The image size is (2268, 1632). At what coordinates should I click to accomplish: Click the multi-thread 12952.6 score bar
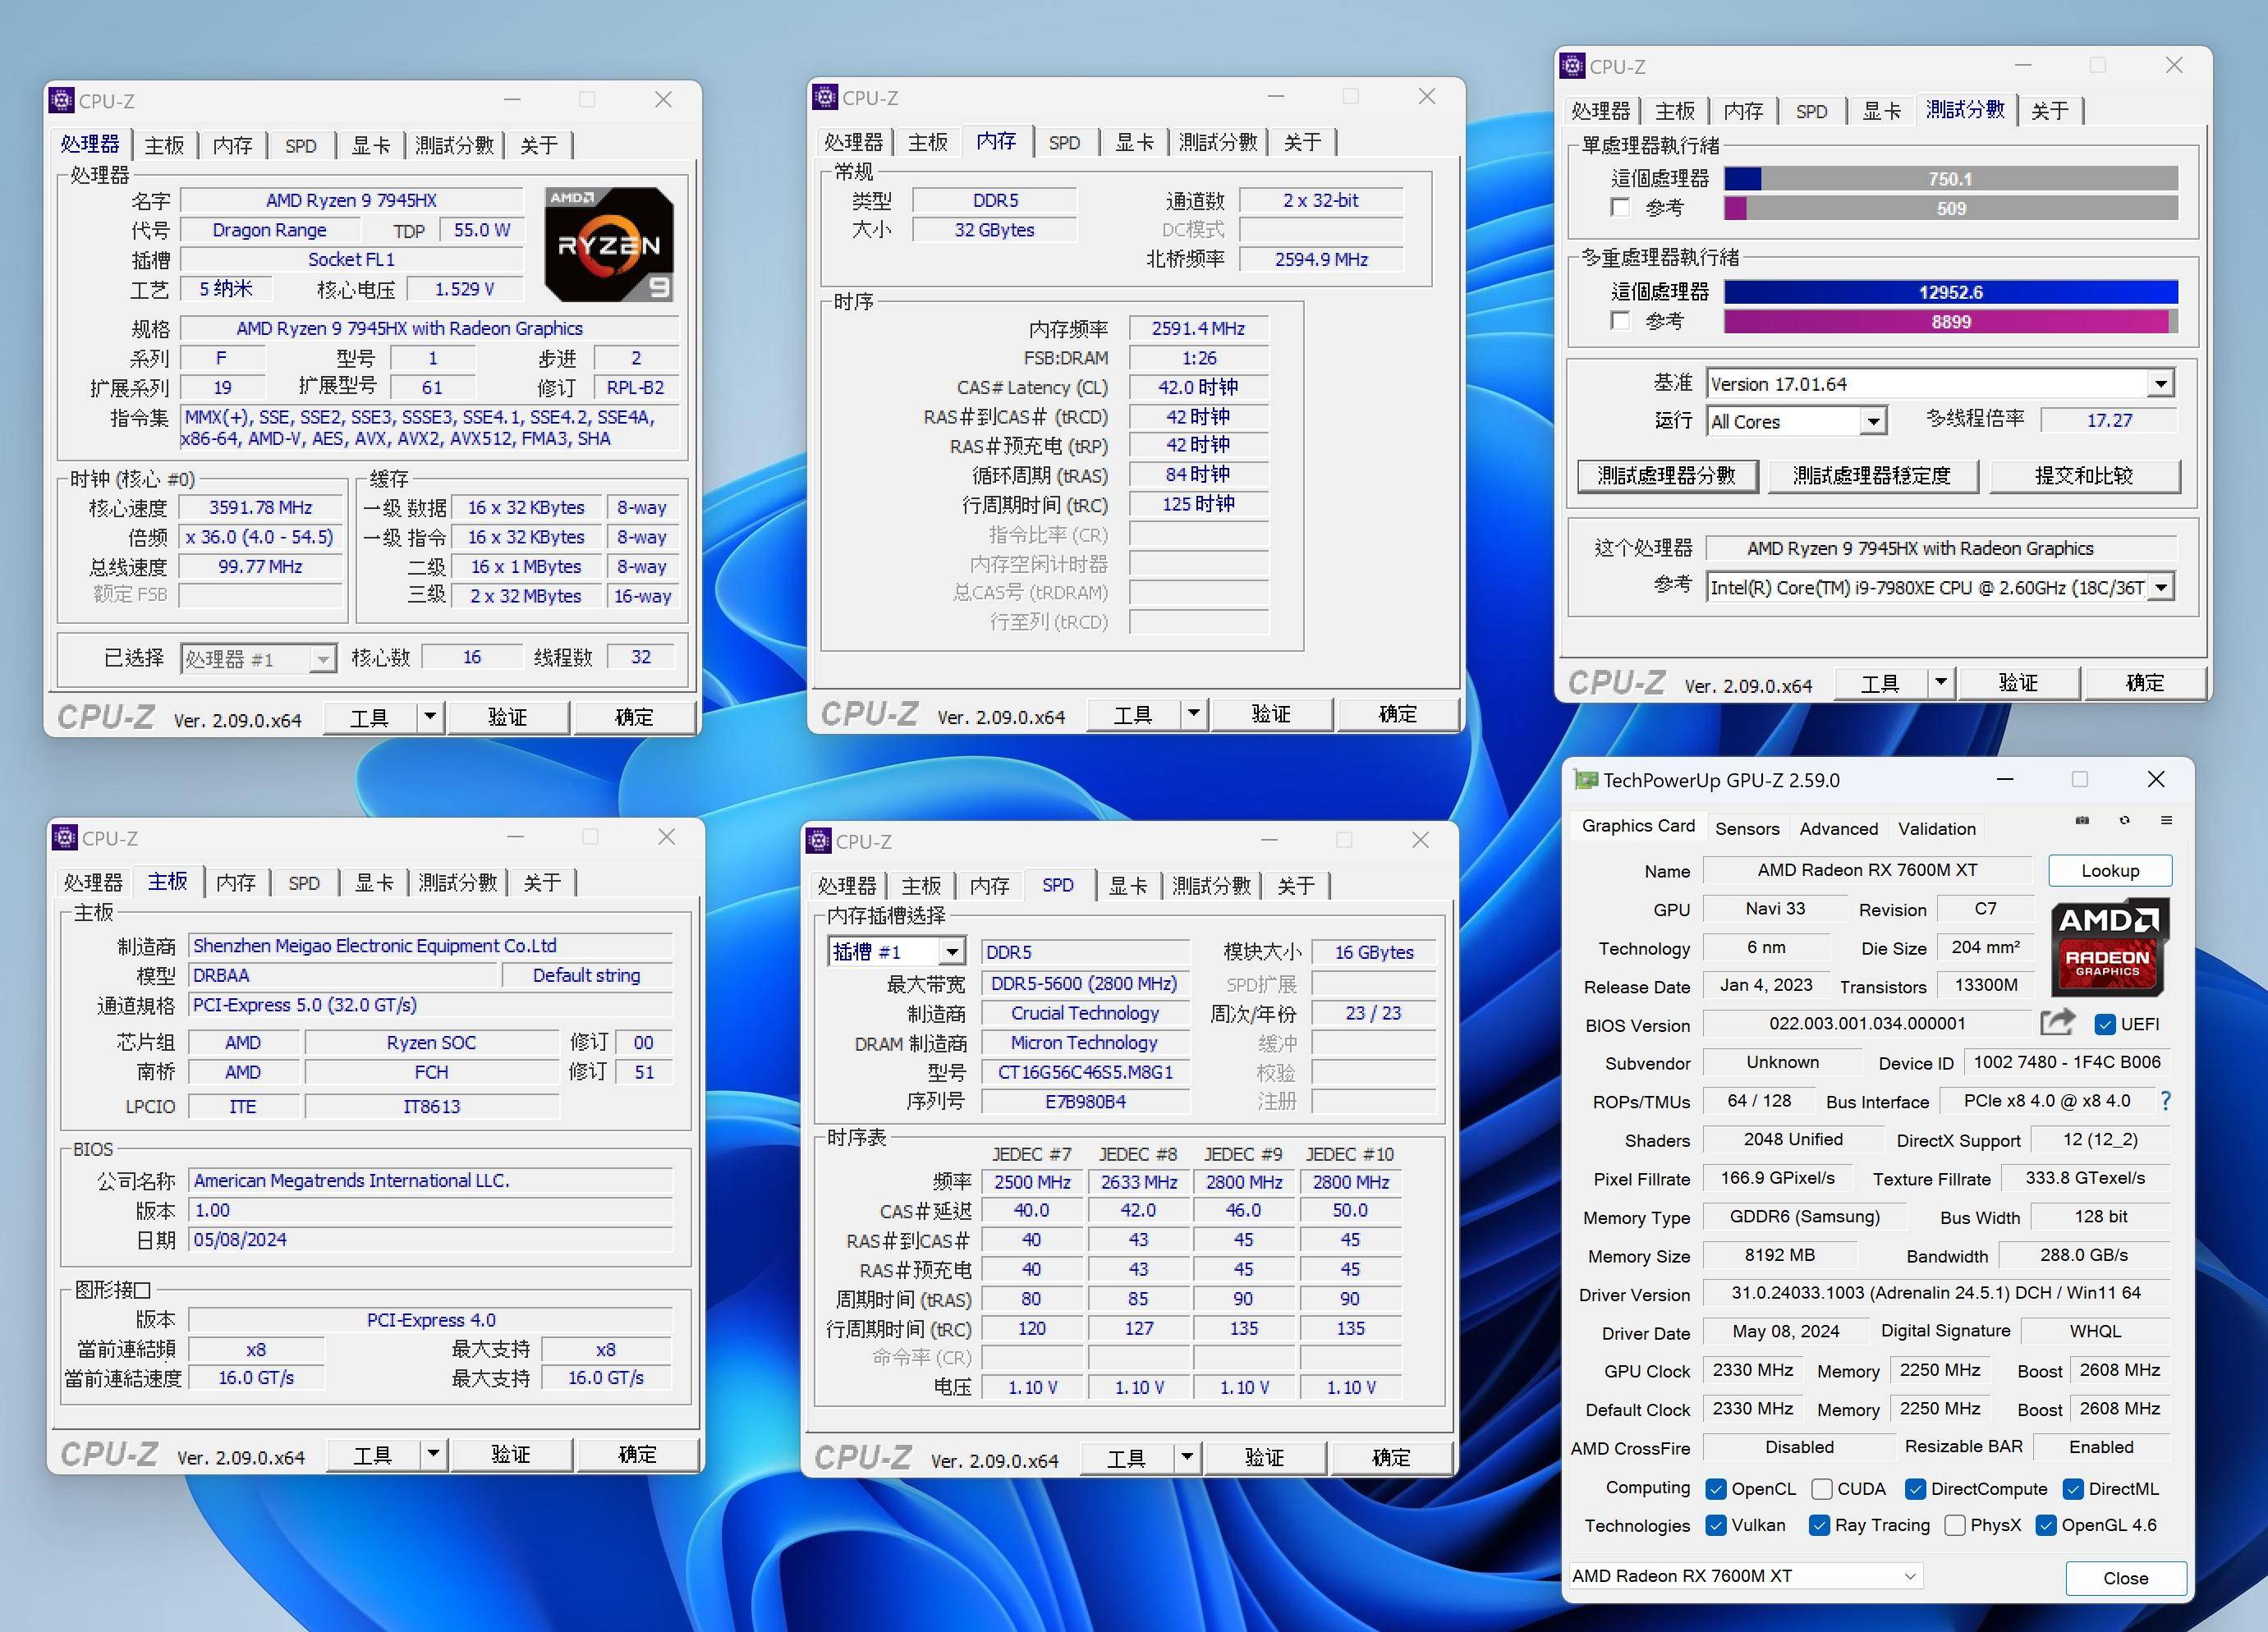(x=1950, y=292)
